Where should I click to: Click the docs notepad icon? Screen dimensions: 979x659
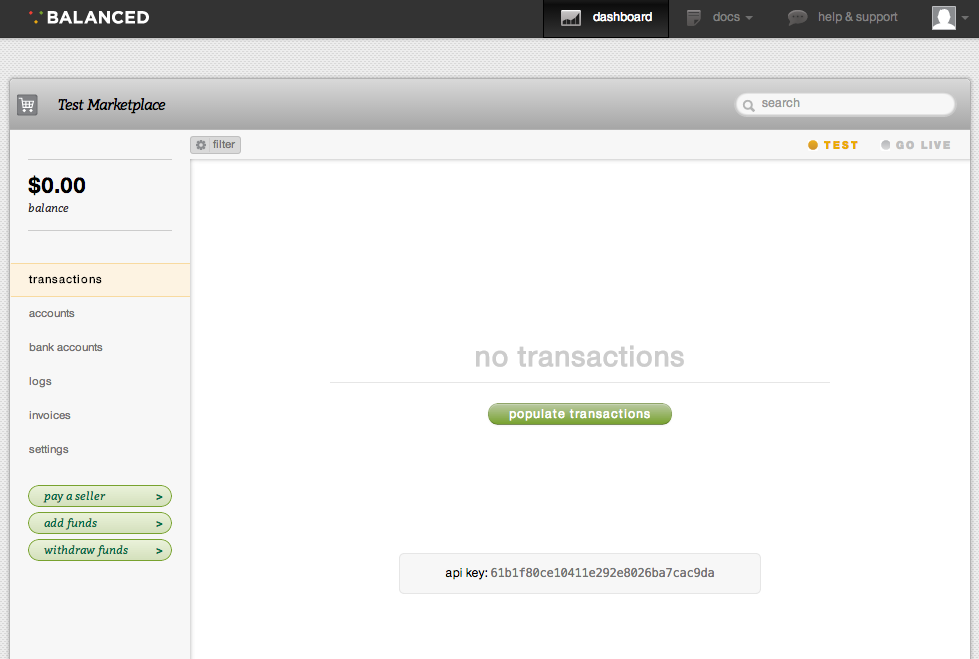[694, 17]
